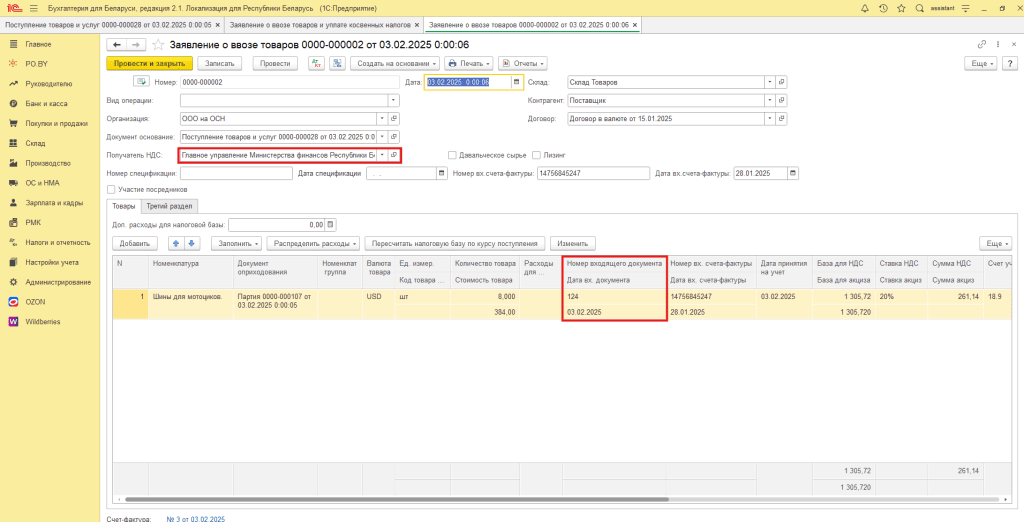Open Документ основание with open icon

pos(394,137)
